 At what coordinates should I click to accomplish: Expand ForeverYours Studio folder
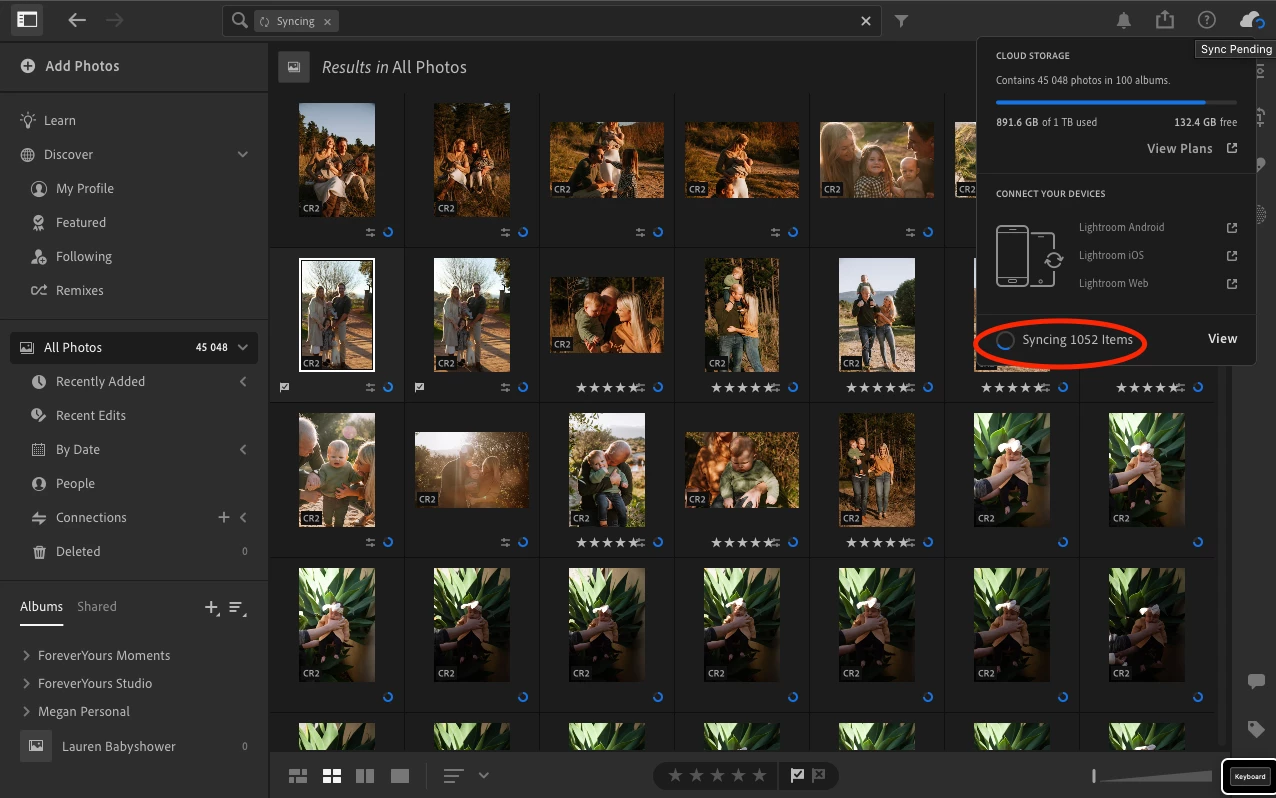(x=26, y=683)
